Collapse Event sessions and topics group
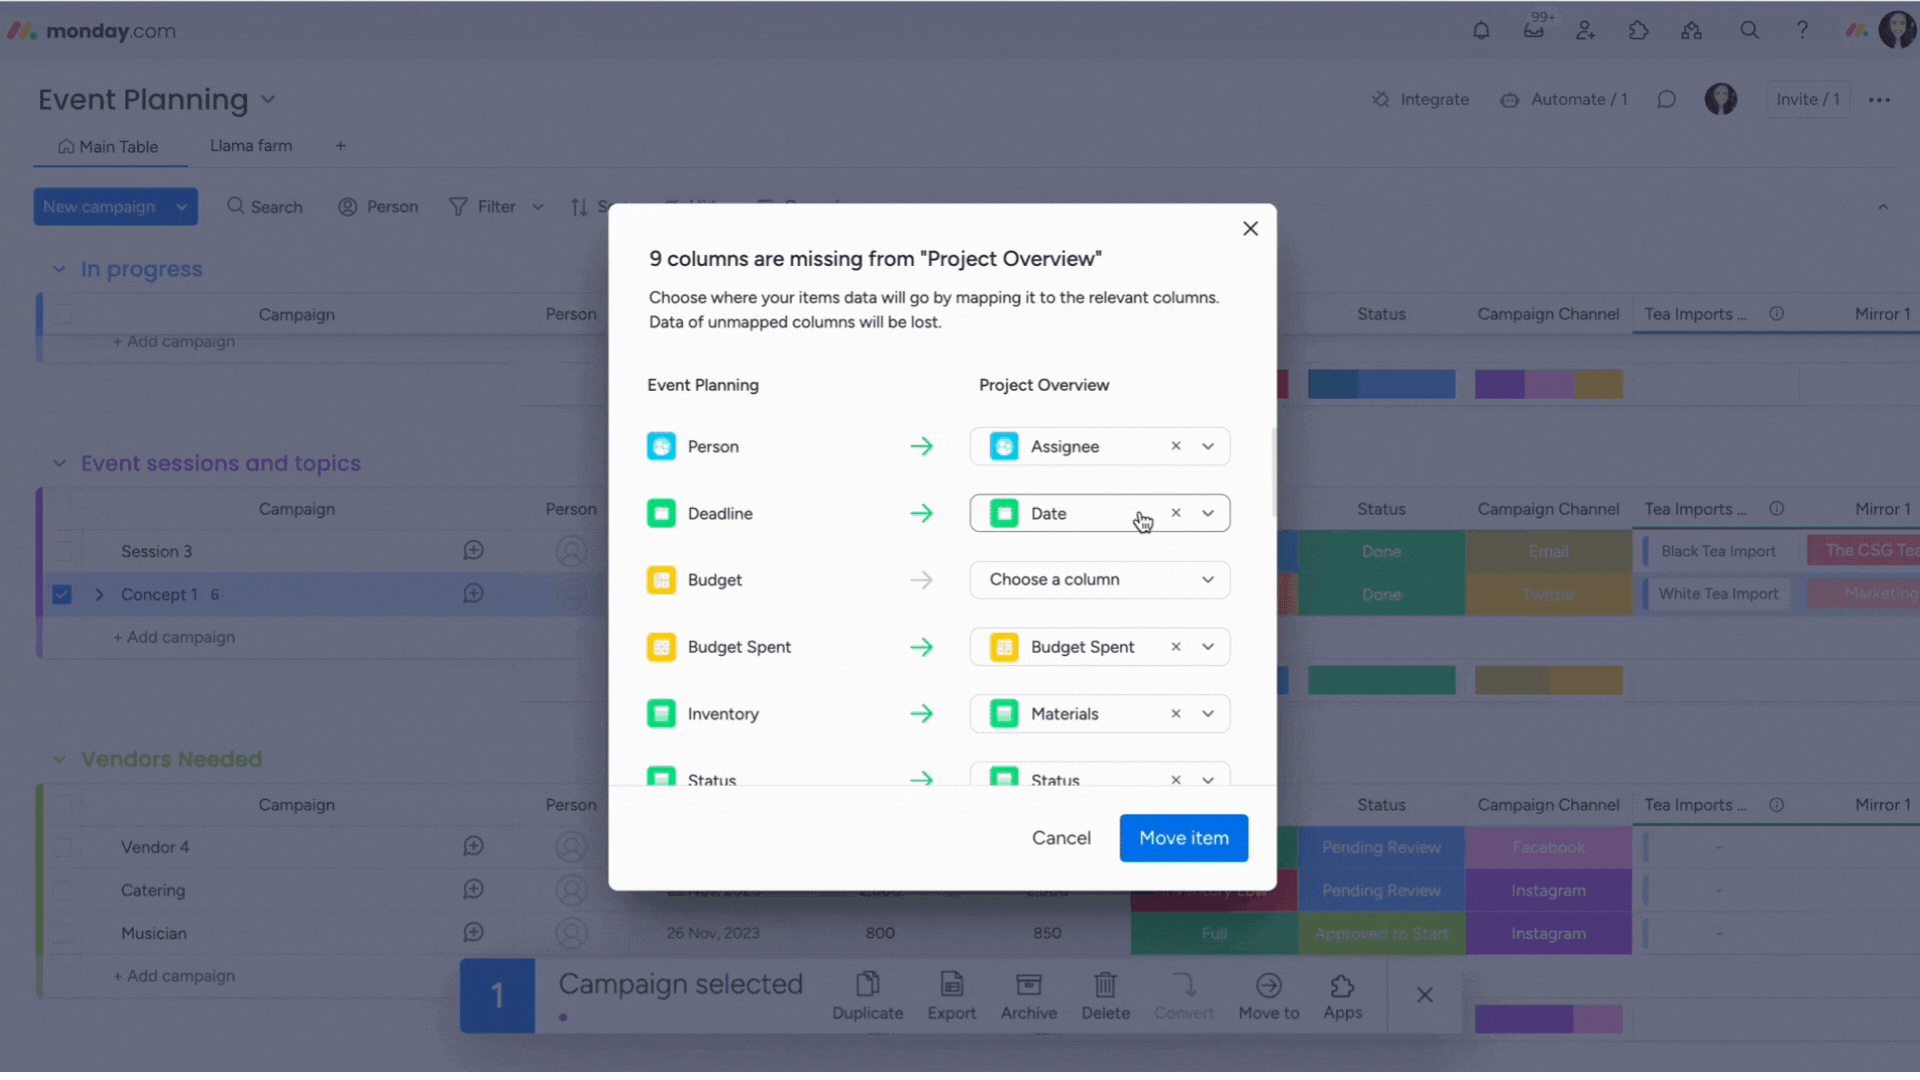 point(59,463)
